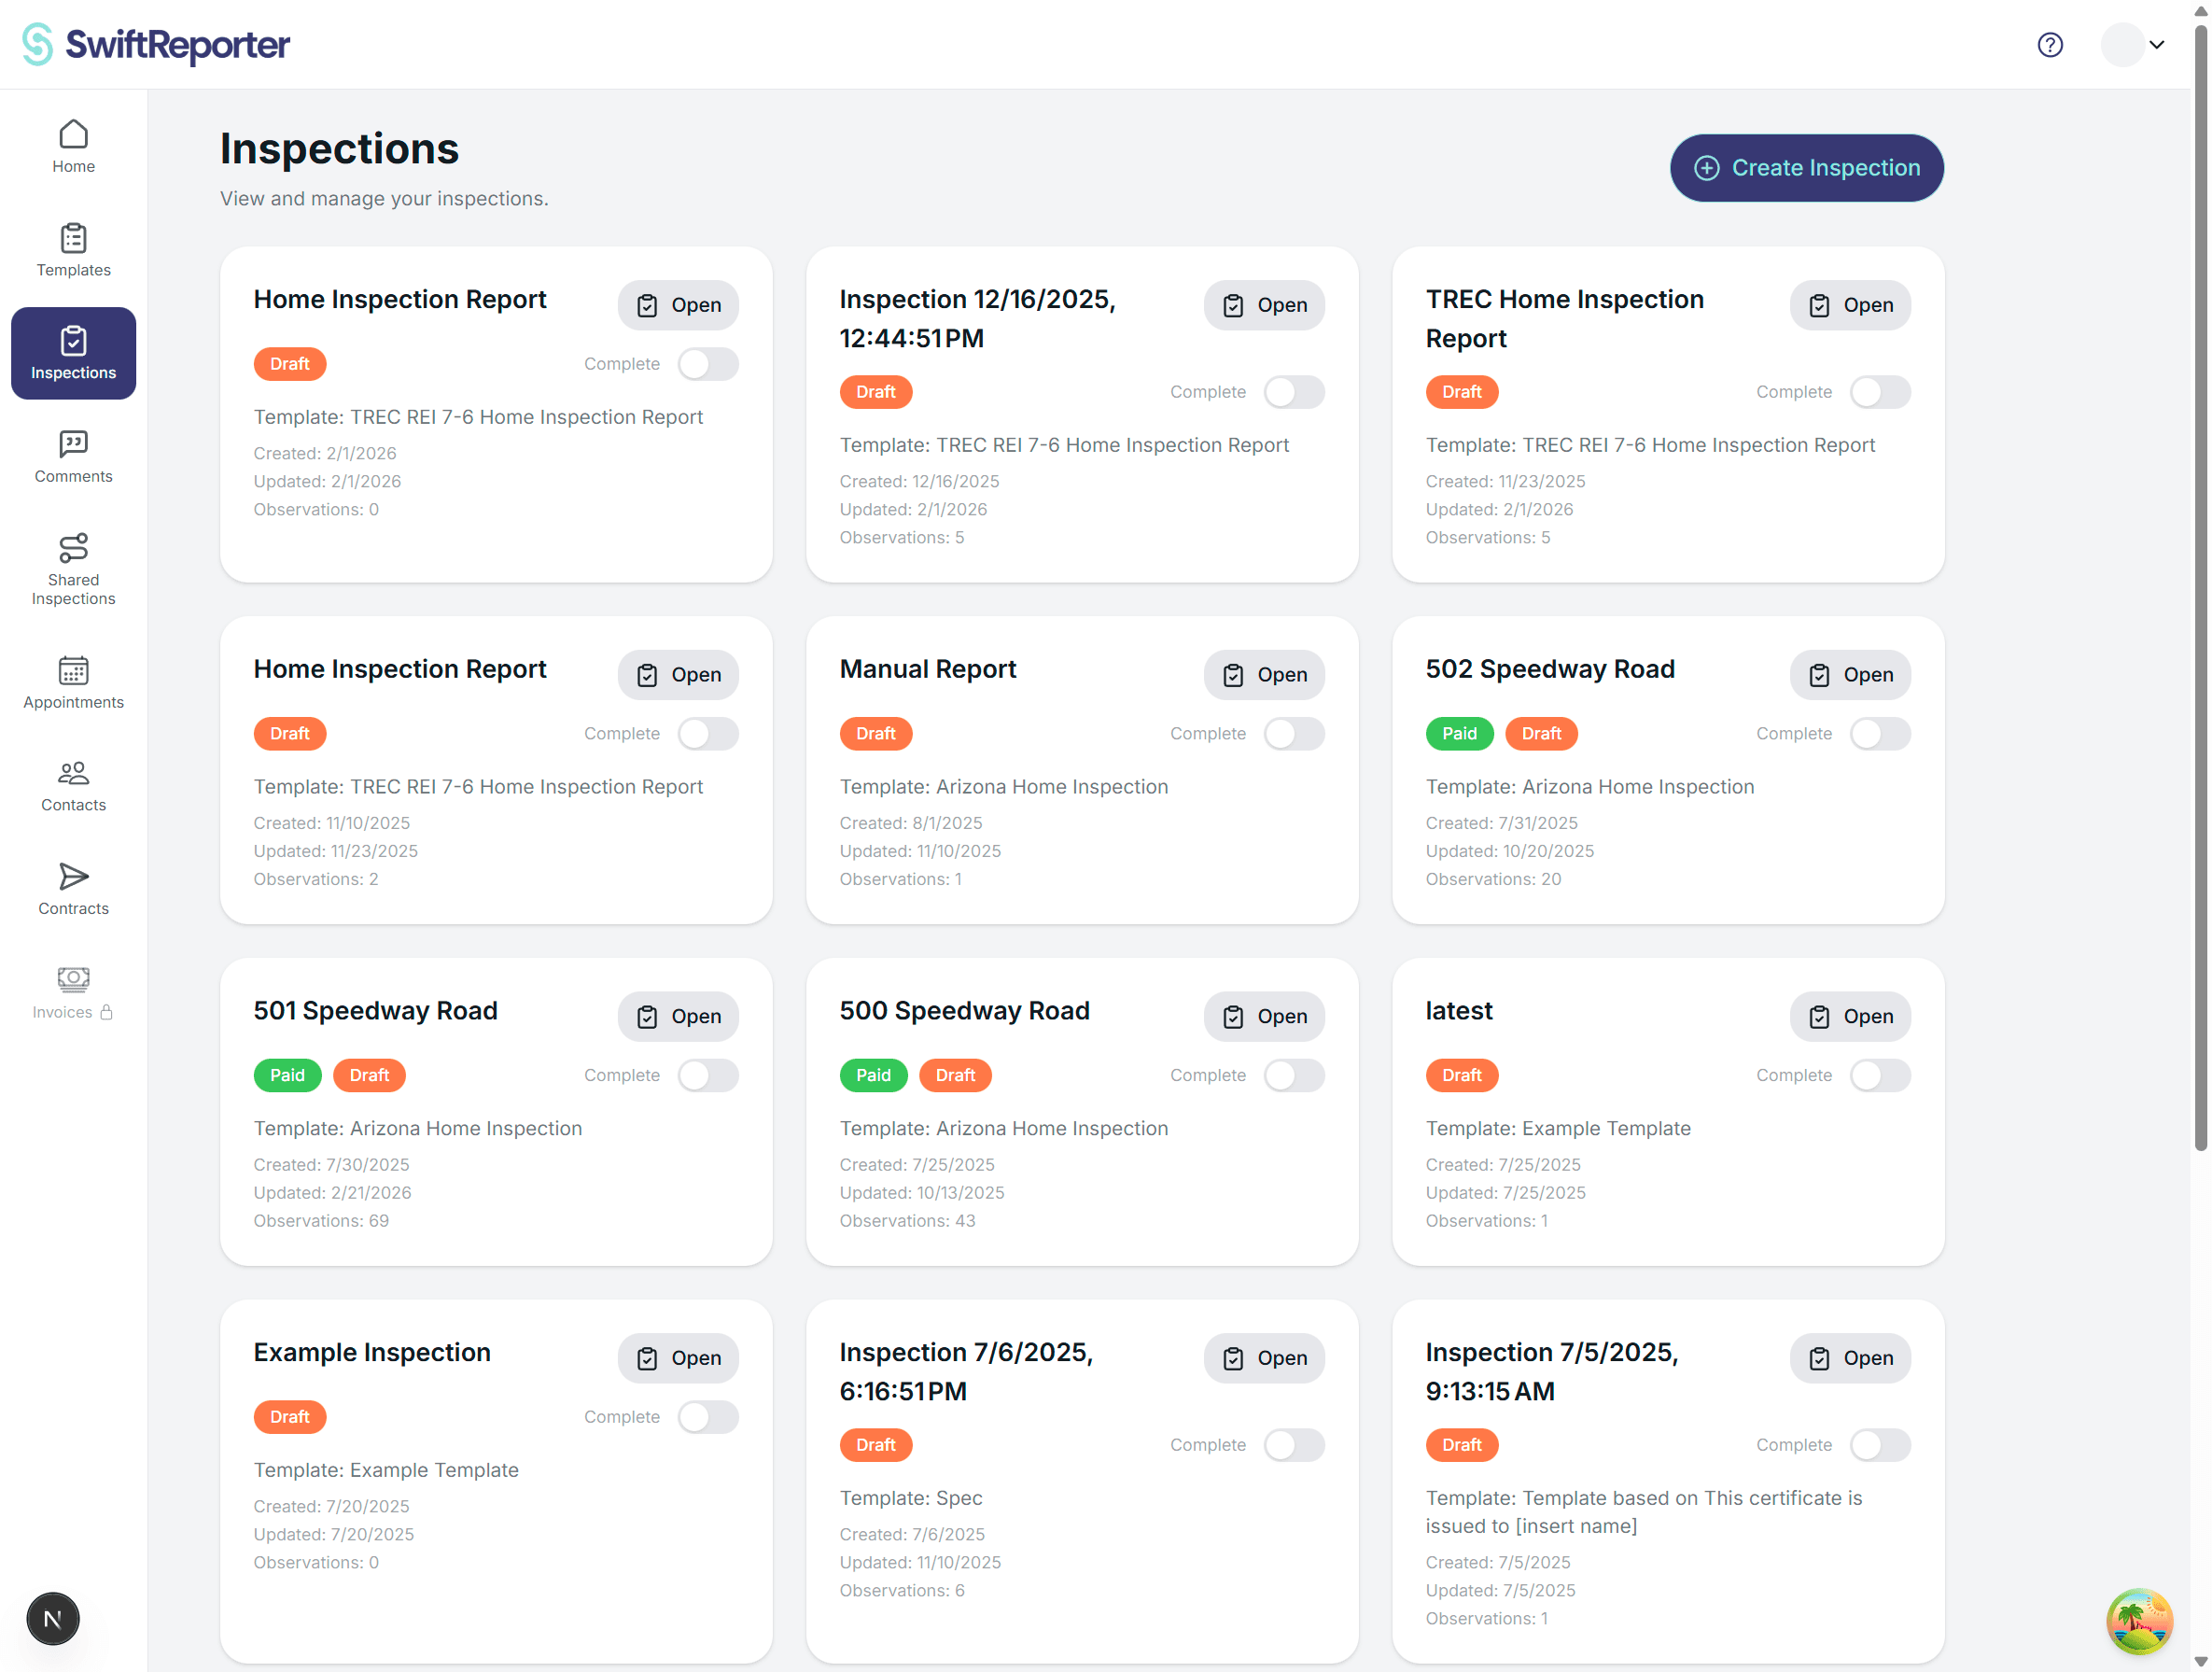Viewport: 2212px width, 1672px height.
Task: Go to Home in sidebar
Action: coord(73,147)
